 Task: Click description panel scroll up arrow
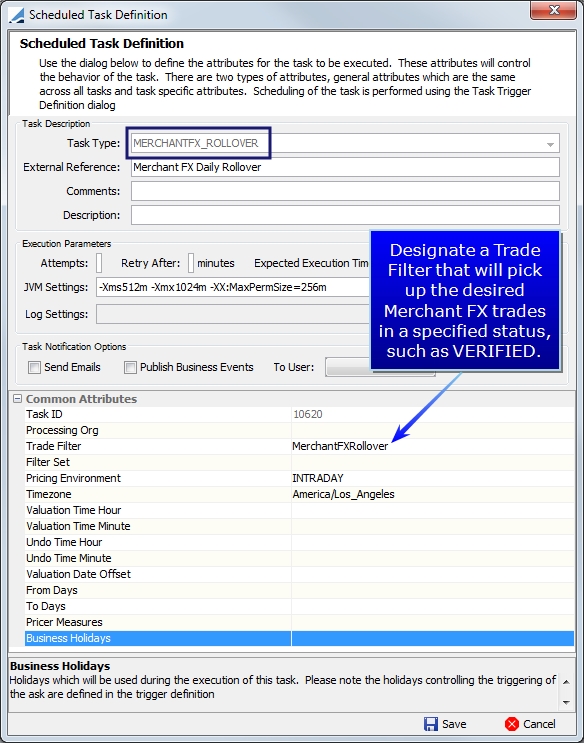(x=566, y=682)
